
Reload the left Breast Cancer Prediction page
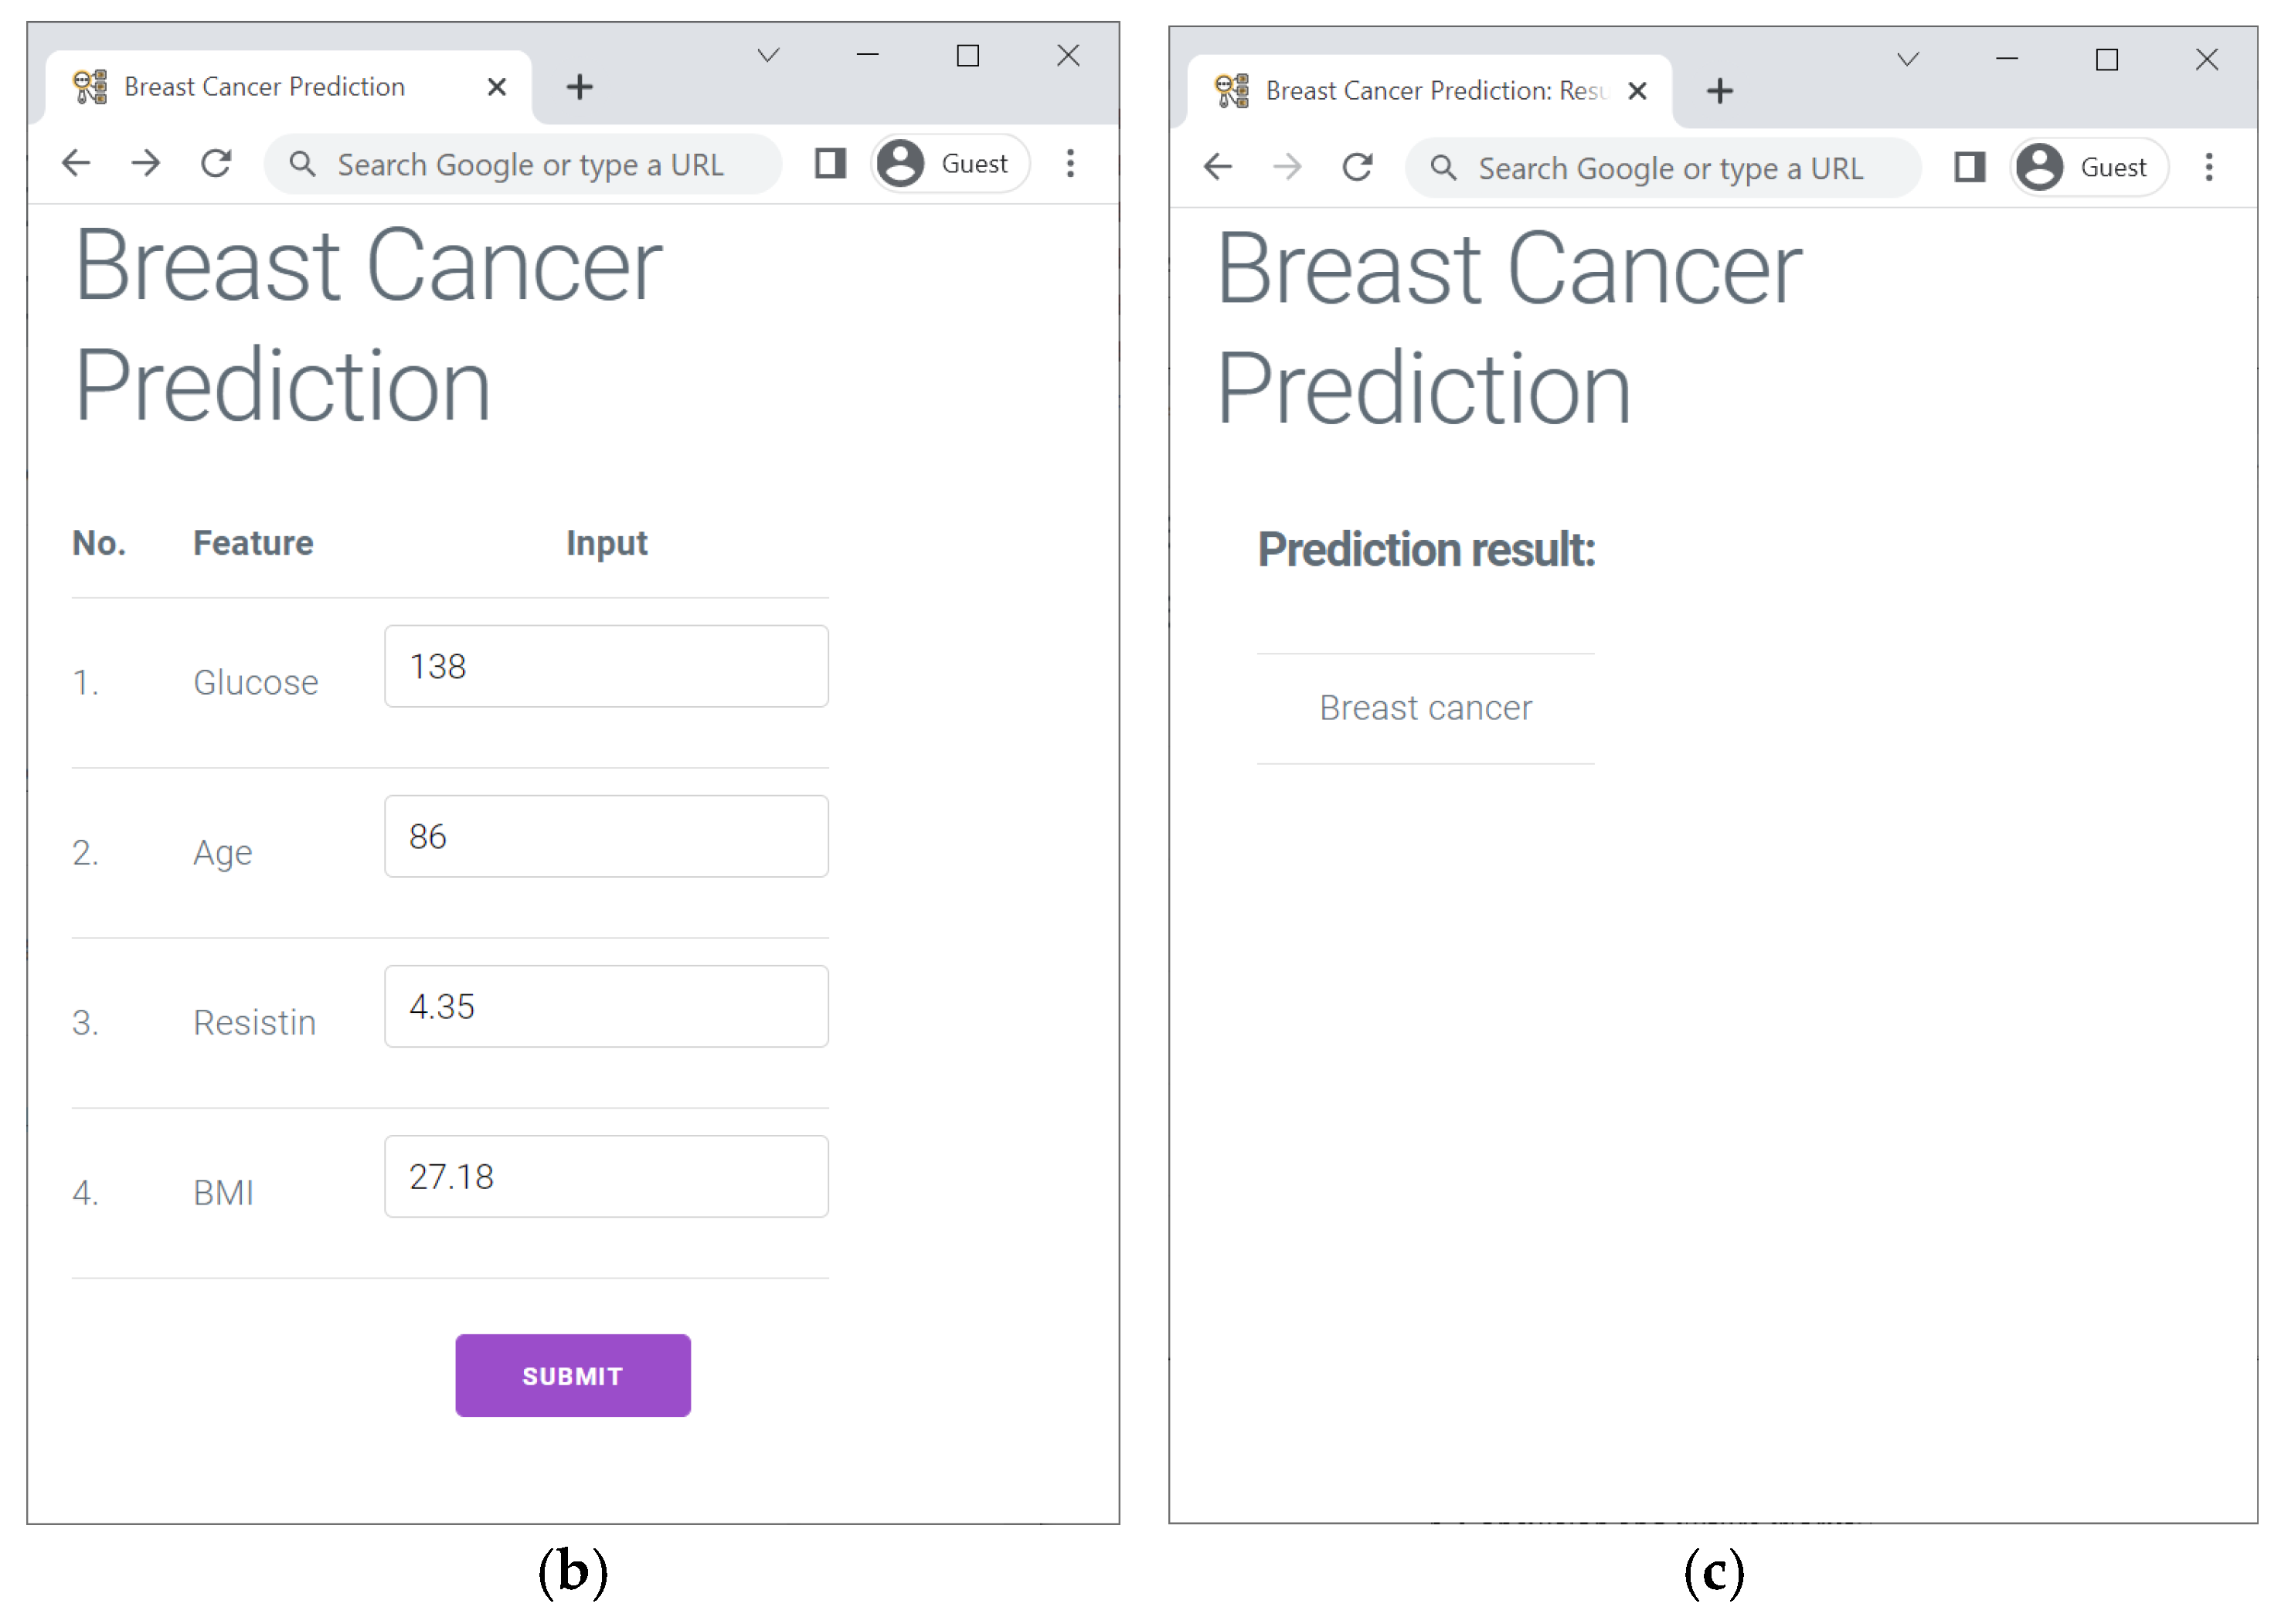tap(216, 163)
